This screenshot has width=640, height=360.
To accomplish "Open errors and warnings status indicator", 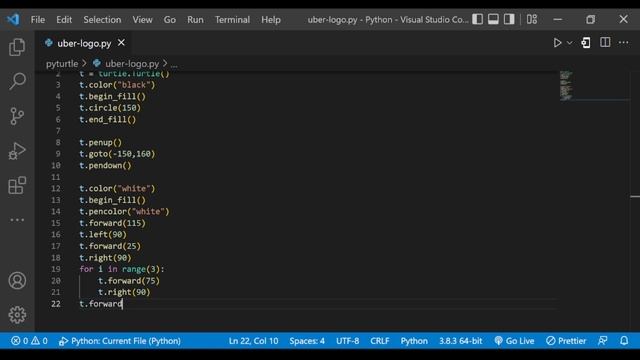I will tap(29, 341).
